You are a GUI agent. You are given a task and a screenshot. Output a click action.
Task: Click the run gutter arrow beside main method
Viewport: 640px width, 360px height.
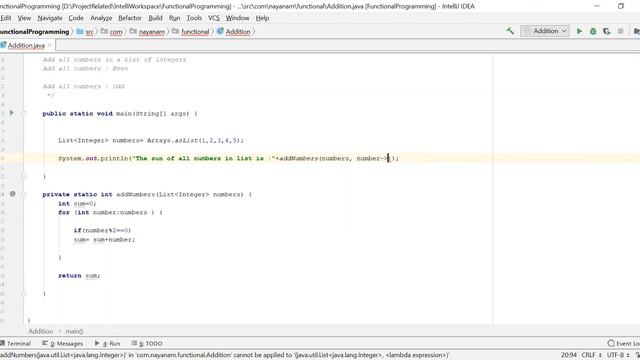tap(11, 113)
